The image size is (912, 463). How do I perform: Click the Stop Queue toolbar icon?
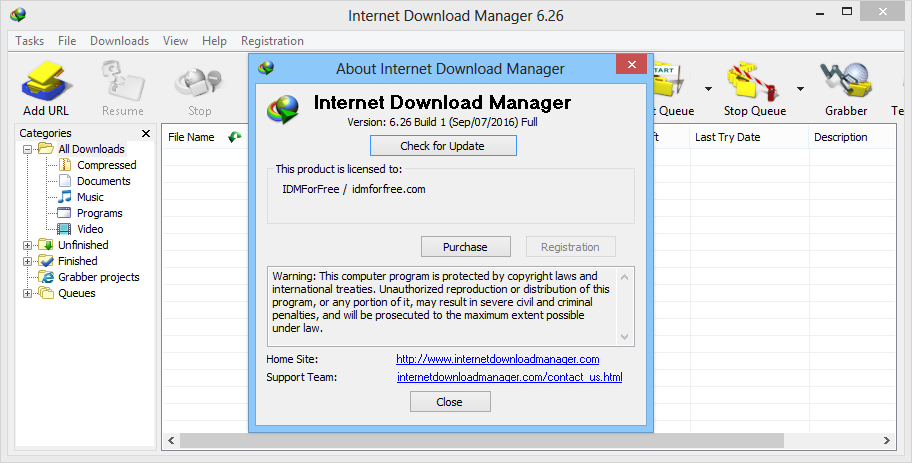(x=754, y=82)
